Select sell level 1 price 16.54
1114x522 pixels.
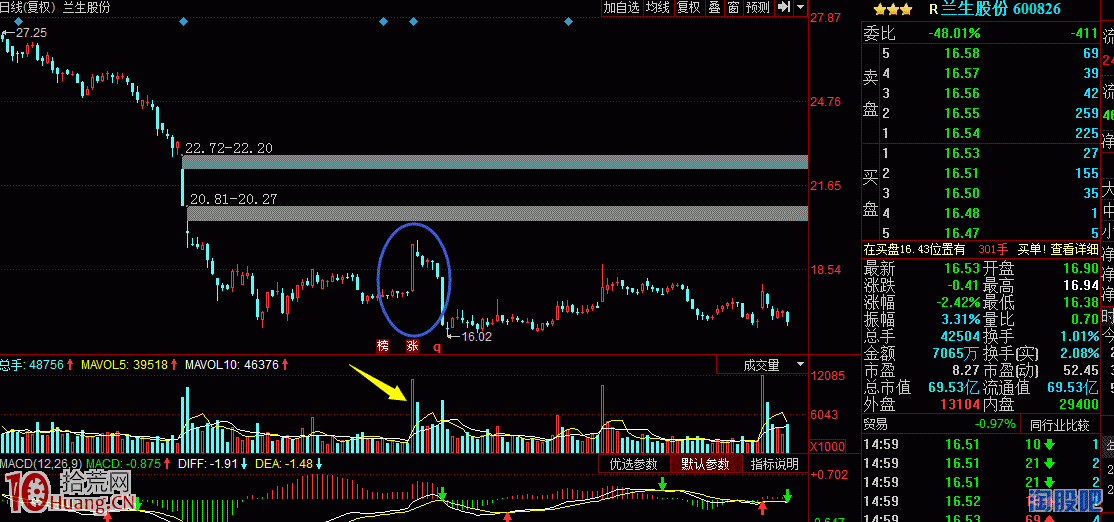point(963,133)
